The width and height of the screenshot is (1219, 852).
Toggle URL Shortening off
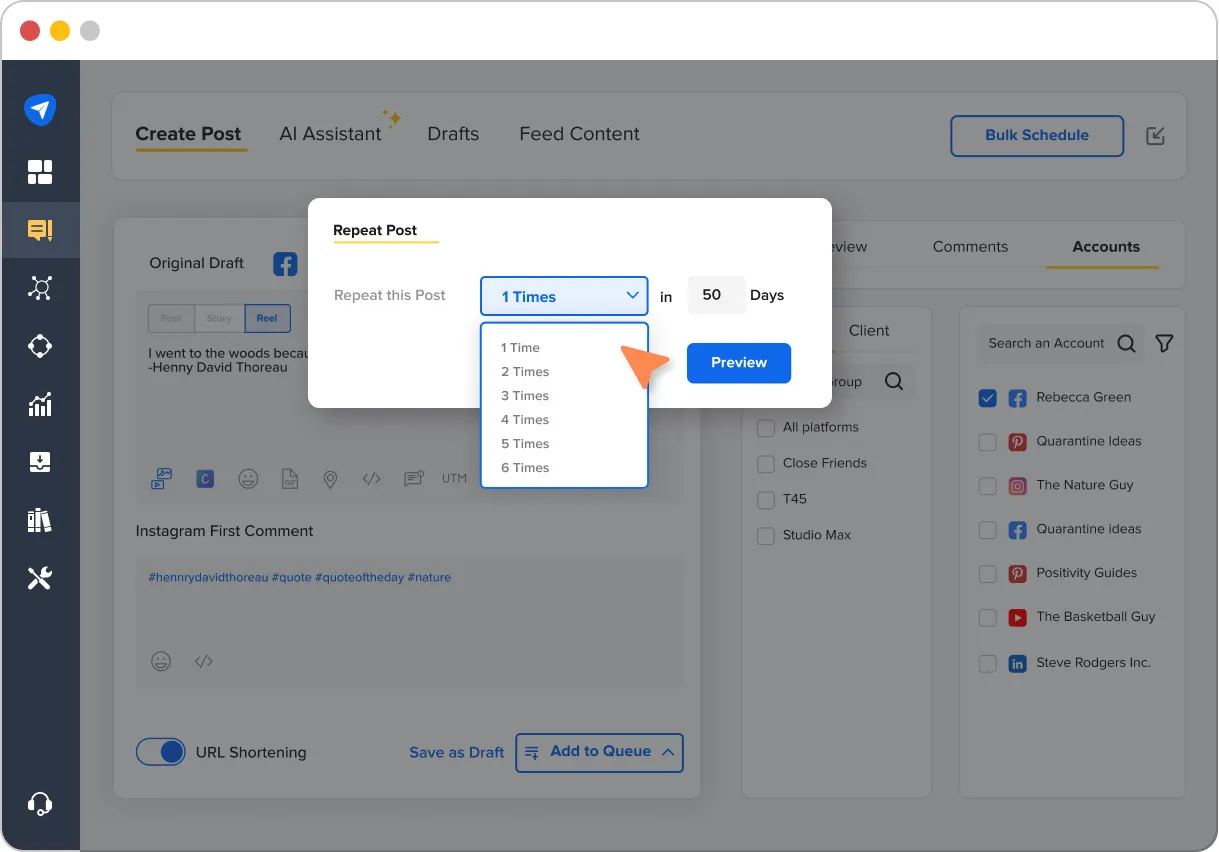(x=161, y=751)
